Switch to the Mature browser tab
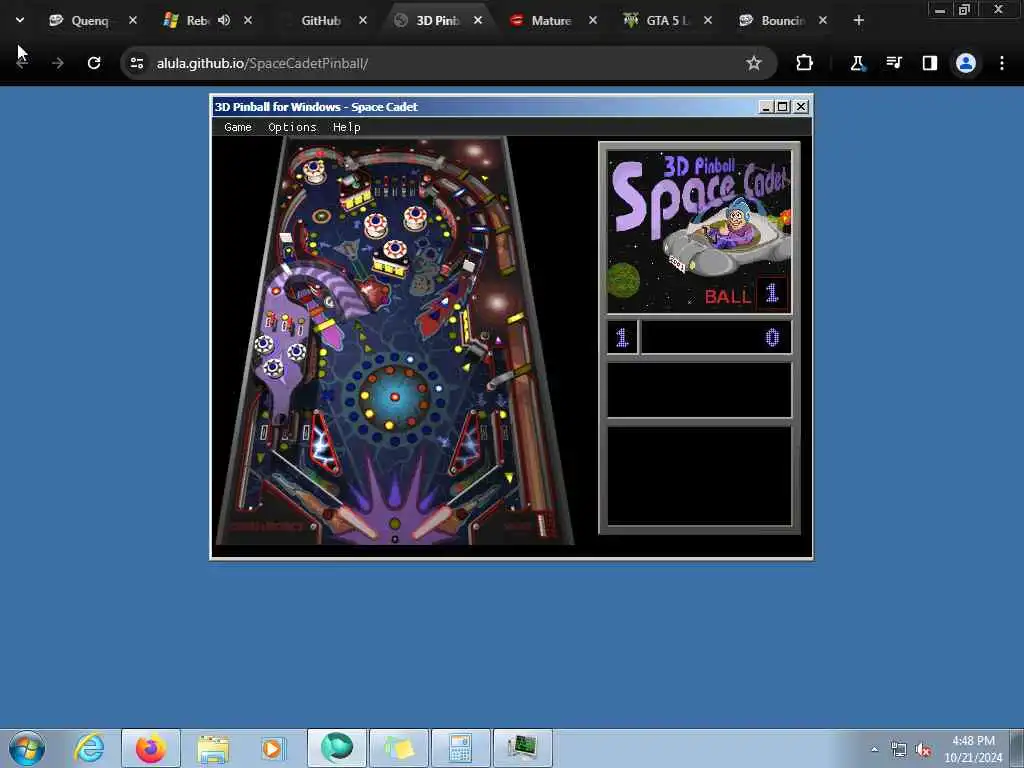The height and width of the screenshot is (768, 1024). tap(551, 21)
